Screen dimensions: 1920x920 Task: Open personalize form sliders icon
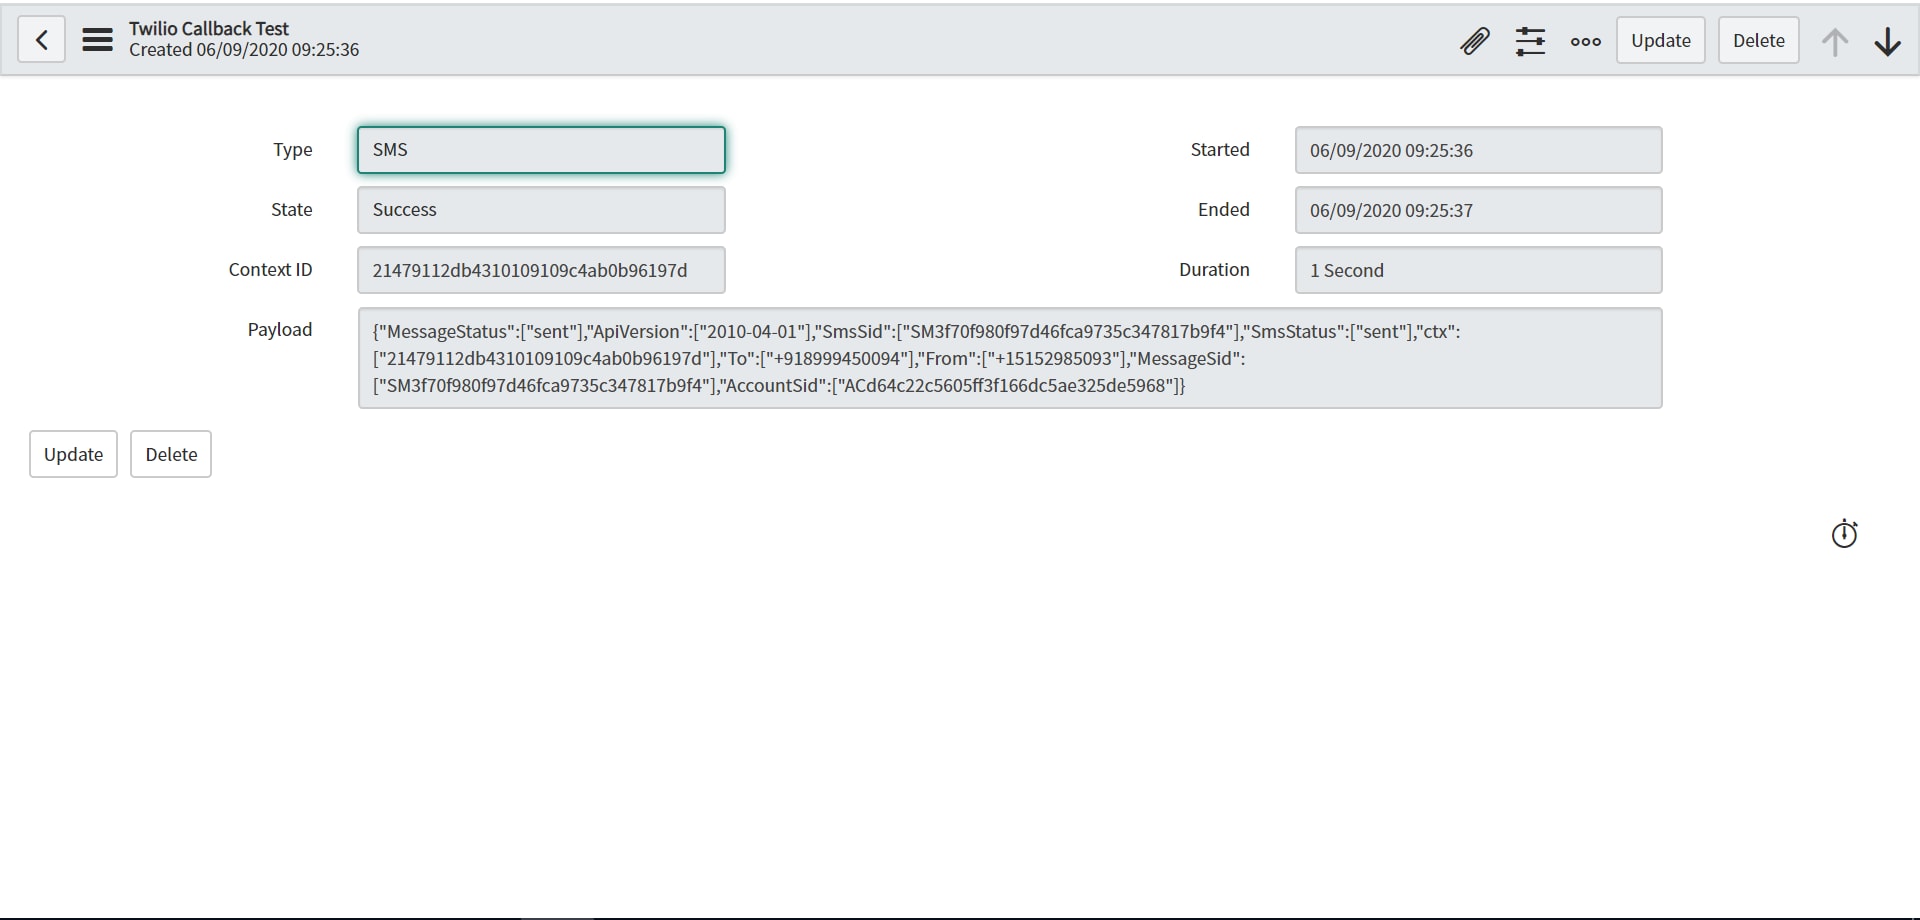1530,41
